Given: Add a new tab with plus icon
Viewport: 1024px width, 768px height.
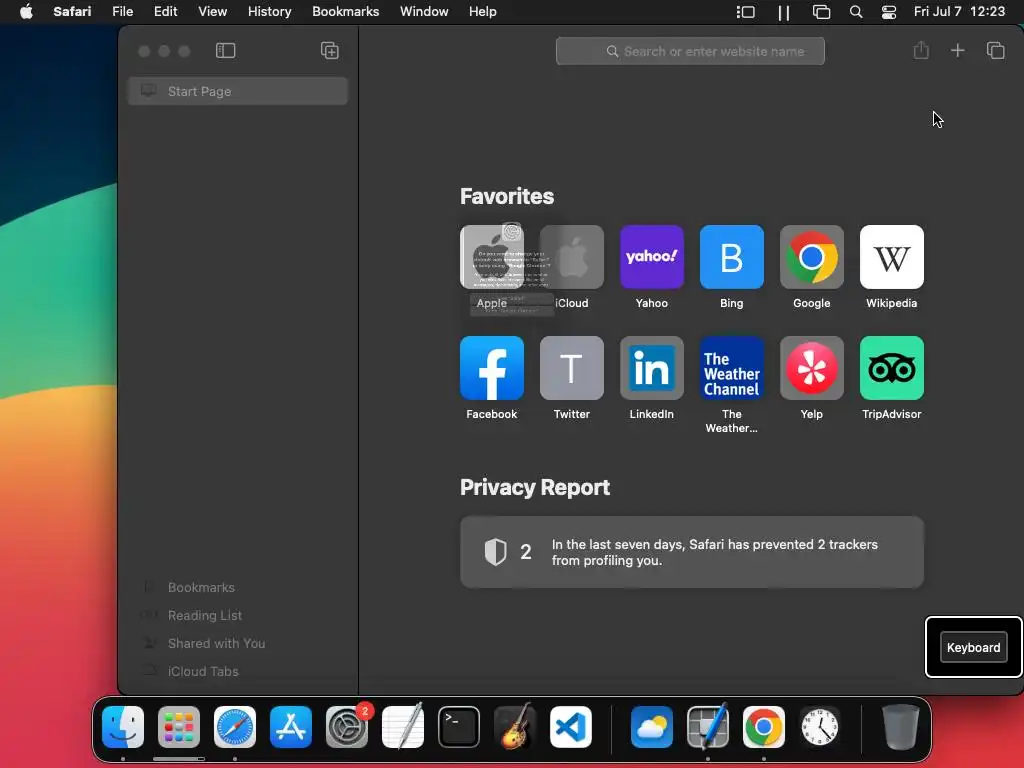Looking at the screenshot, I should (957, 50).
